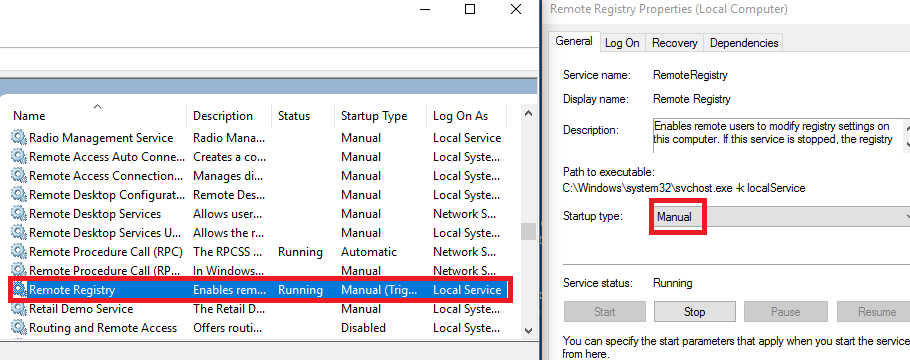910x360 pixels.
Task: Click the Pause service button
Action: pos(785,312)
